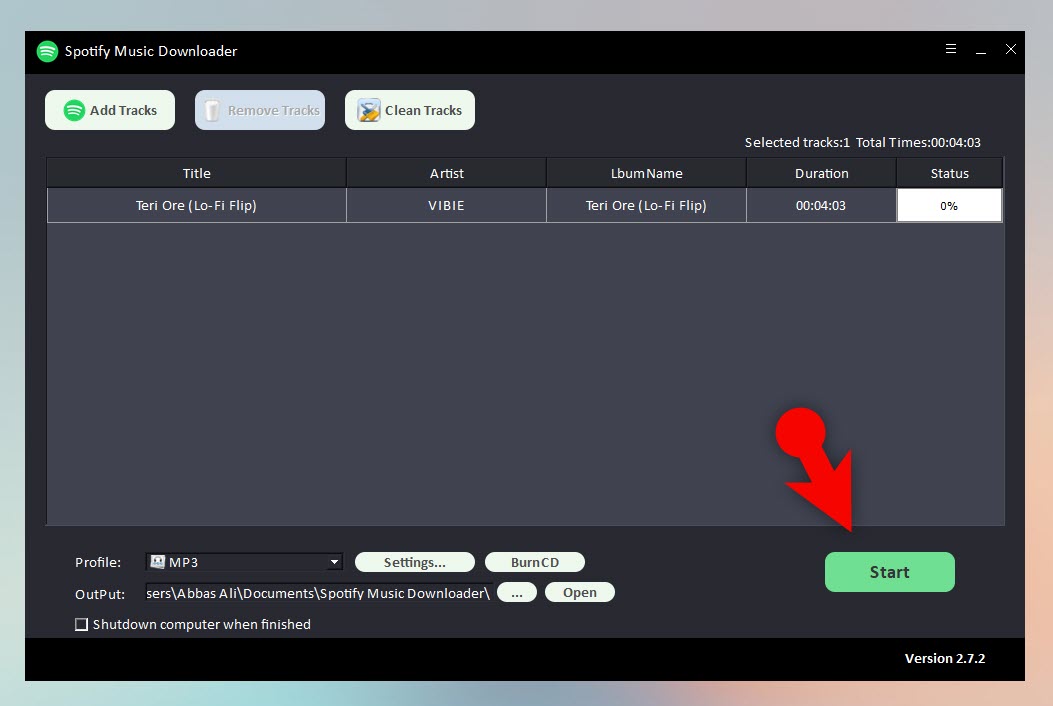
Task: Click the Spotify logo in title bar
Action: (x=47, y=51)
